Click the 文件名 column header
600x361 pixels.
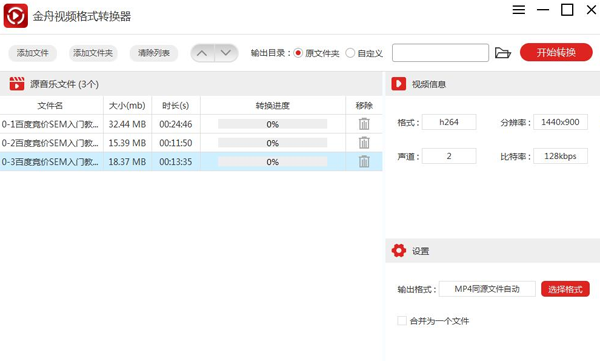[x=51, y=106]
